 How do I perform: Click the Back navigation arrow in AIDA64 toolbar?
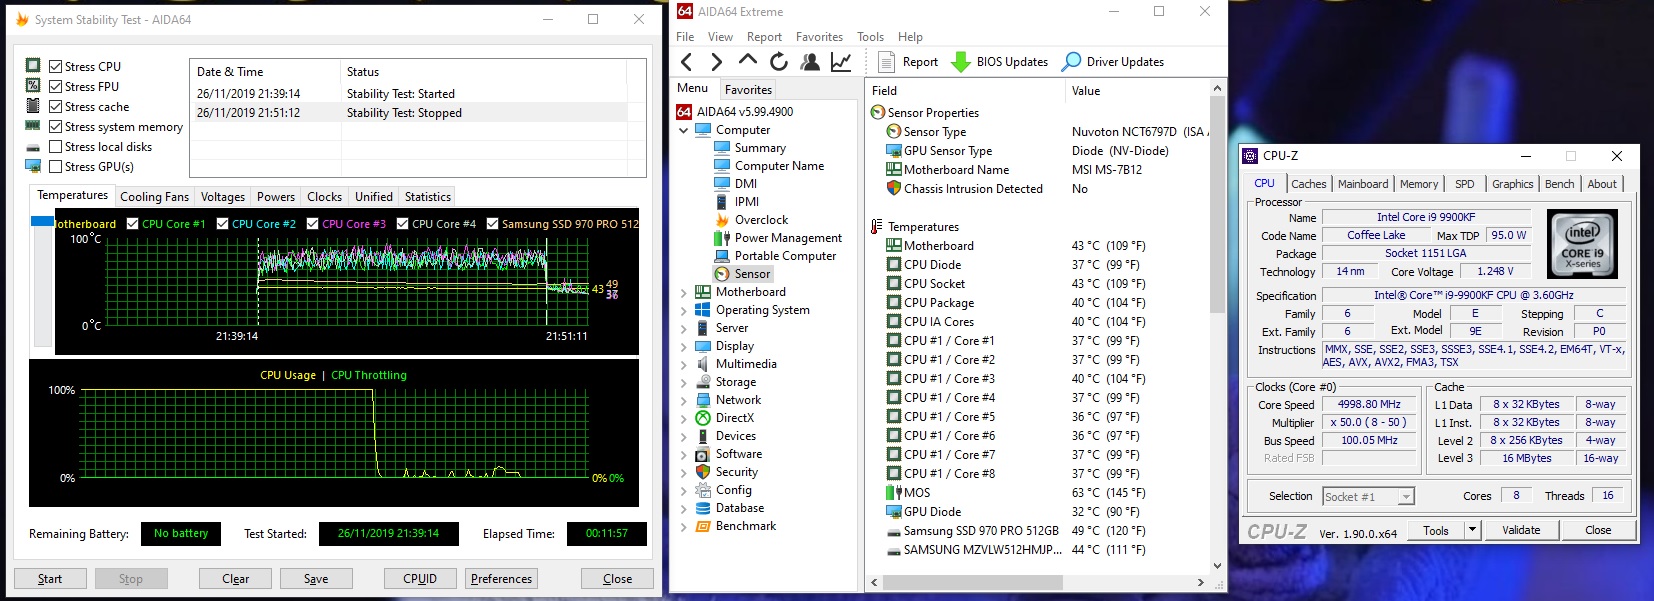click(686, 62)
